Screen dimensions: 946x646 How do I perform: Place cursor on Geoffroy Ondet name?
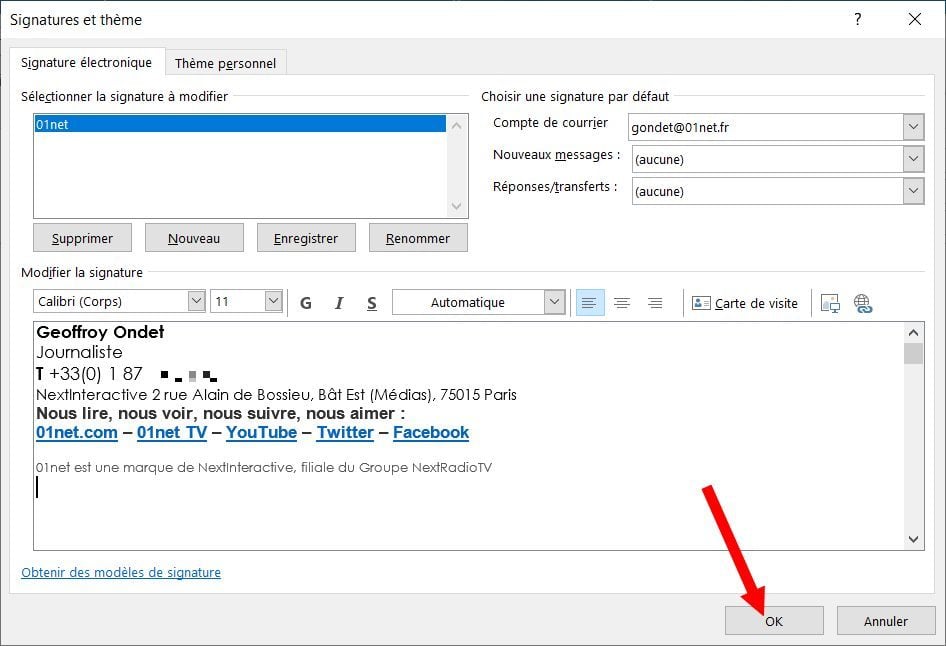100,332
